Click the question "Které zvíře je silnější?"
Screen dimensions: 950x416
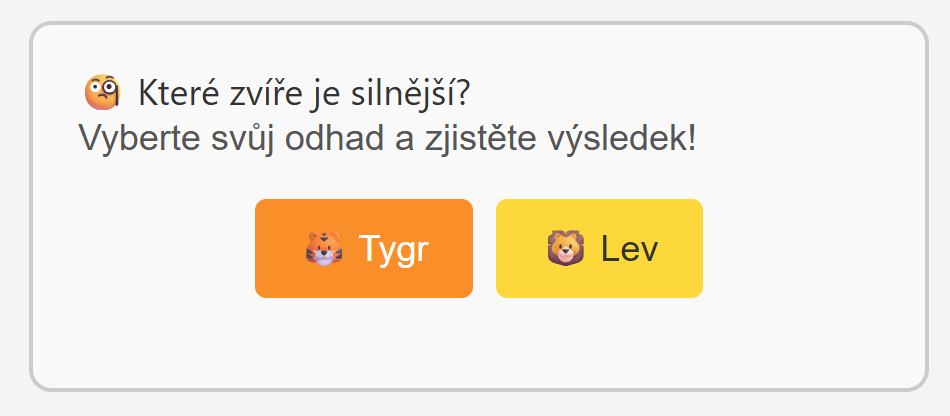(304, 94)
